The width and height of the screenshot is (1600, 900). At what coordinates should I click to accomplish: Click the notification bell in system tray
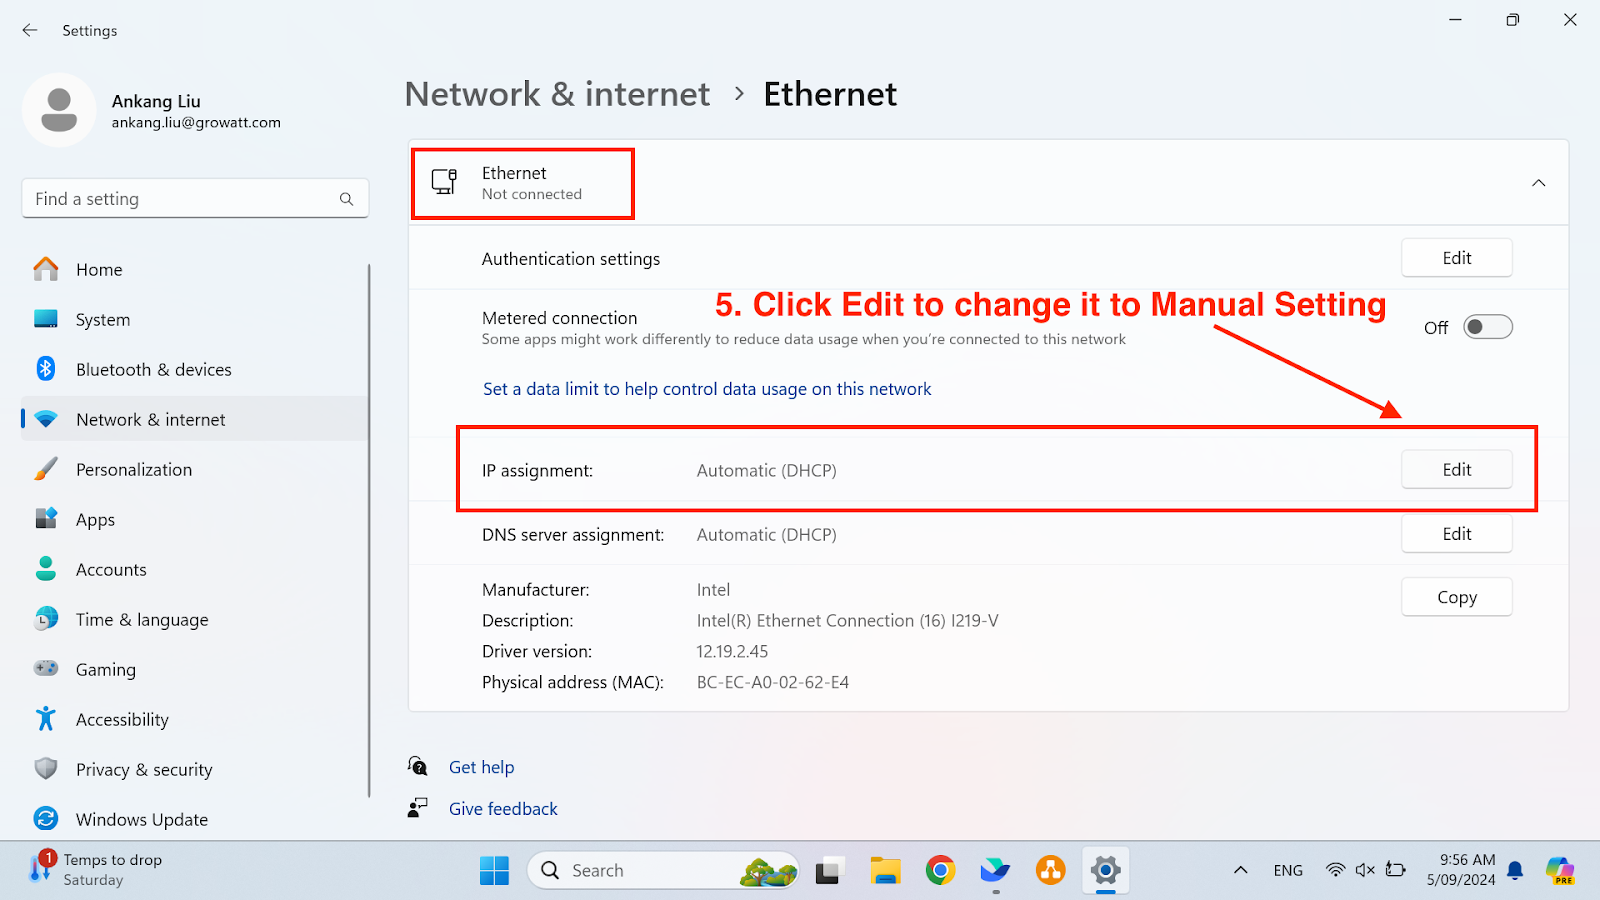coord(1515,870)
